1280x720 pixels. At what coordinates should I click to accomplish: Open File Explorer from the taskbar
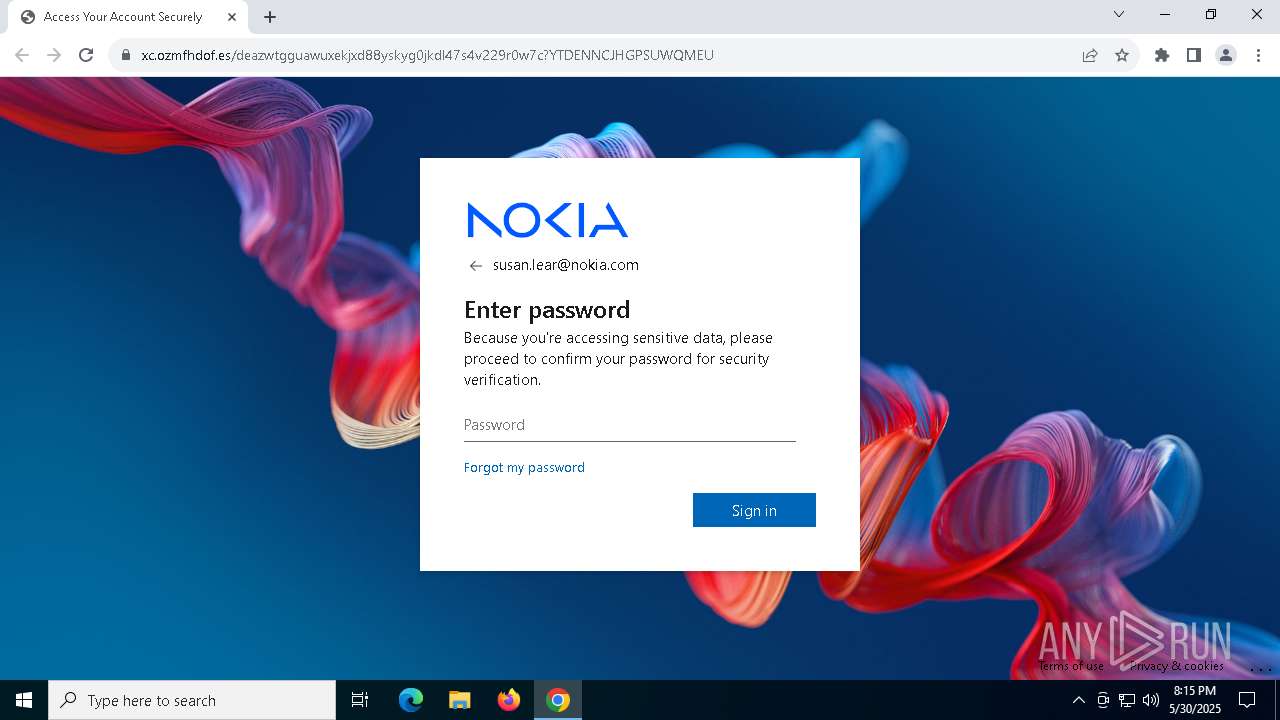pos(460,700)
